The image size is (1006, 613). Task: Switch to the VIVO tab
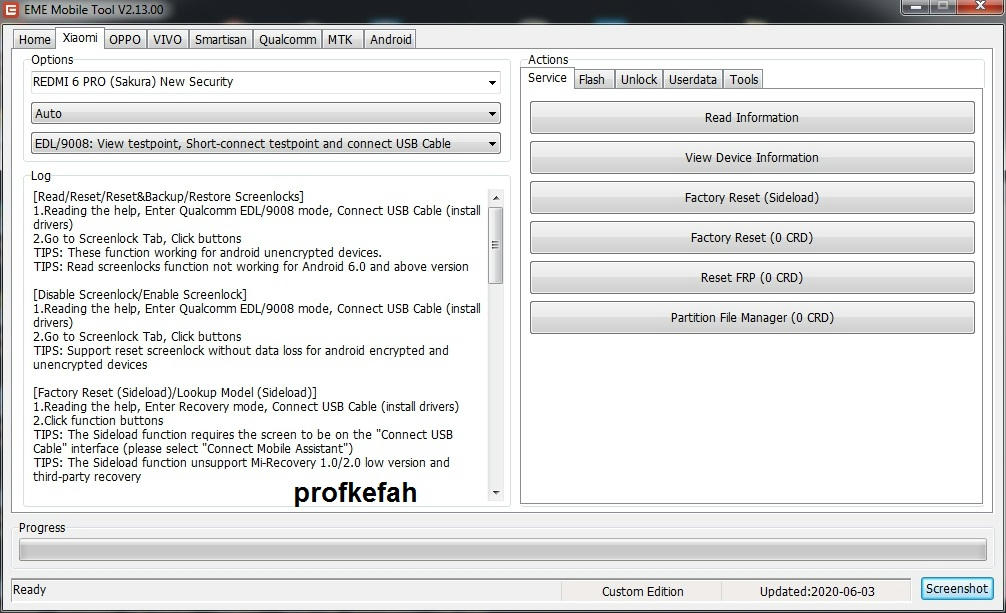(167, 39)
